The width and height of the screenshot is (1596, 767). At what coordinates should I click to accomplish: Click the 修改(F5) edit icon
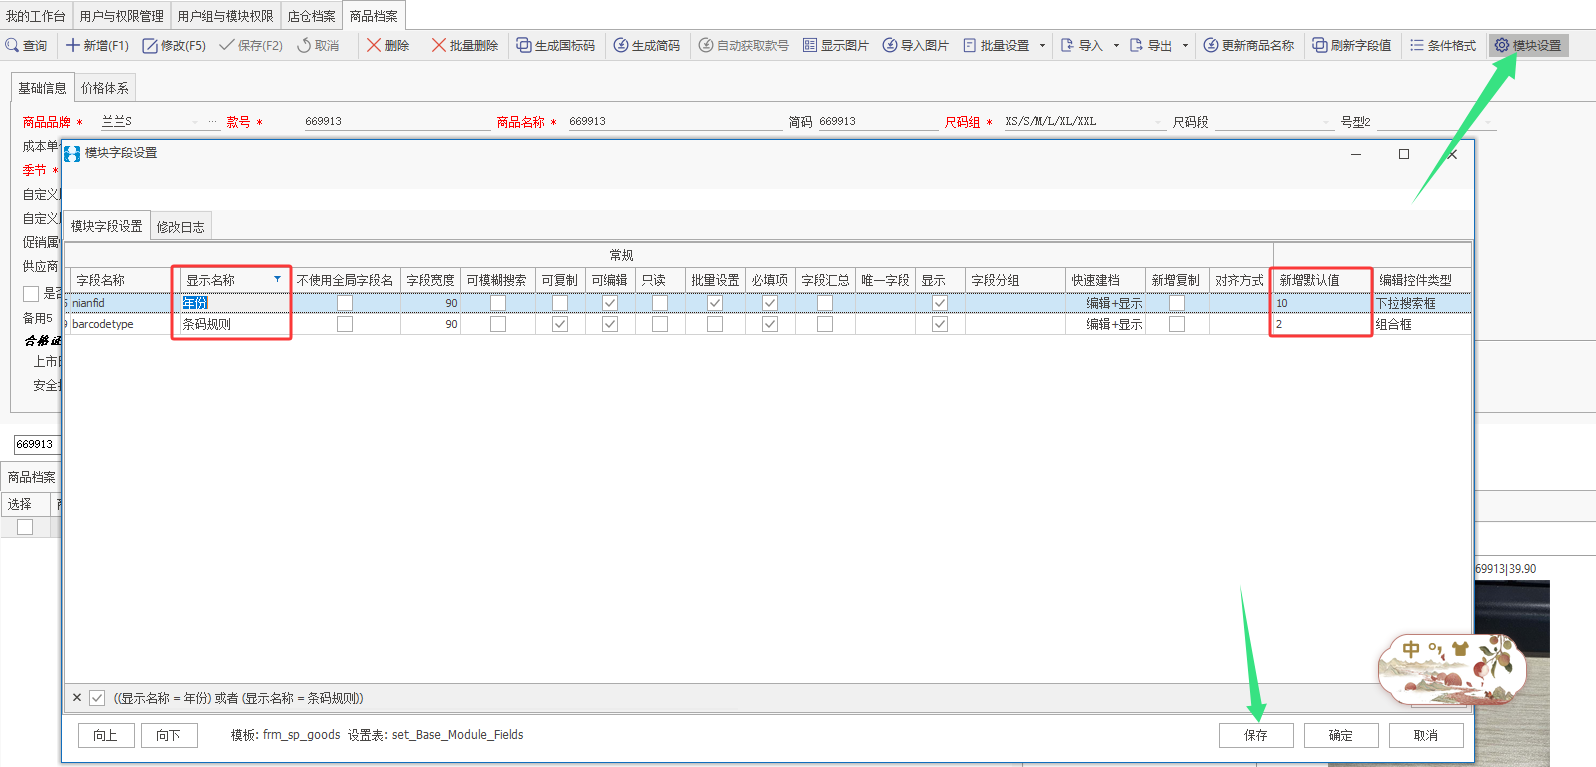click(x=150, y=46)
